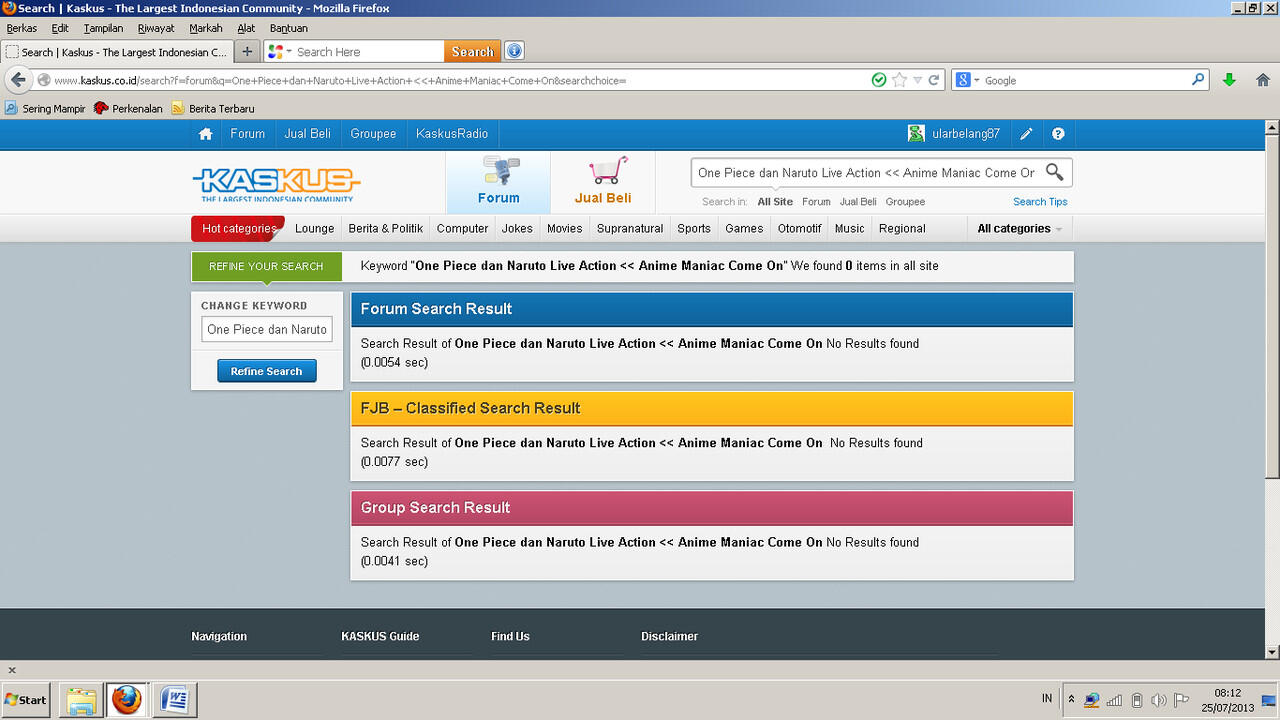Select Jual Beli search scope
Viewport: 1280px width, 720px height.
858,202
